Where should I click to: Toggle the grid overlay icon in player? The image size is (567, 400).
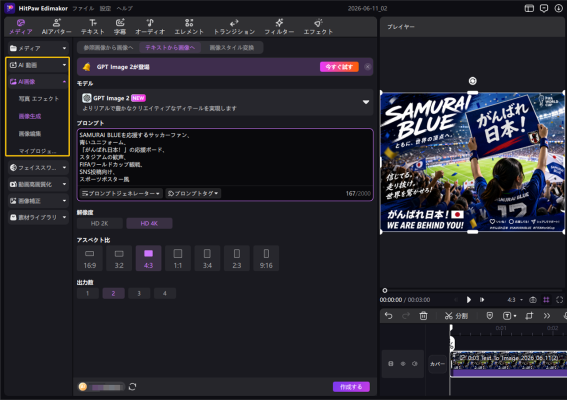546,300
